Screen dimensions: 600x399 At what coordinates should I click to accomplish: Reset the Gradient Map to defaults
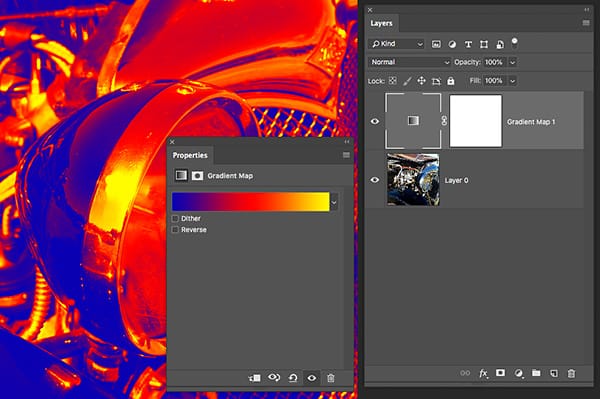pyautogui.click(x=293, y=378)
